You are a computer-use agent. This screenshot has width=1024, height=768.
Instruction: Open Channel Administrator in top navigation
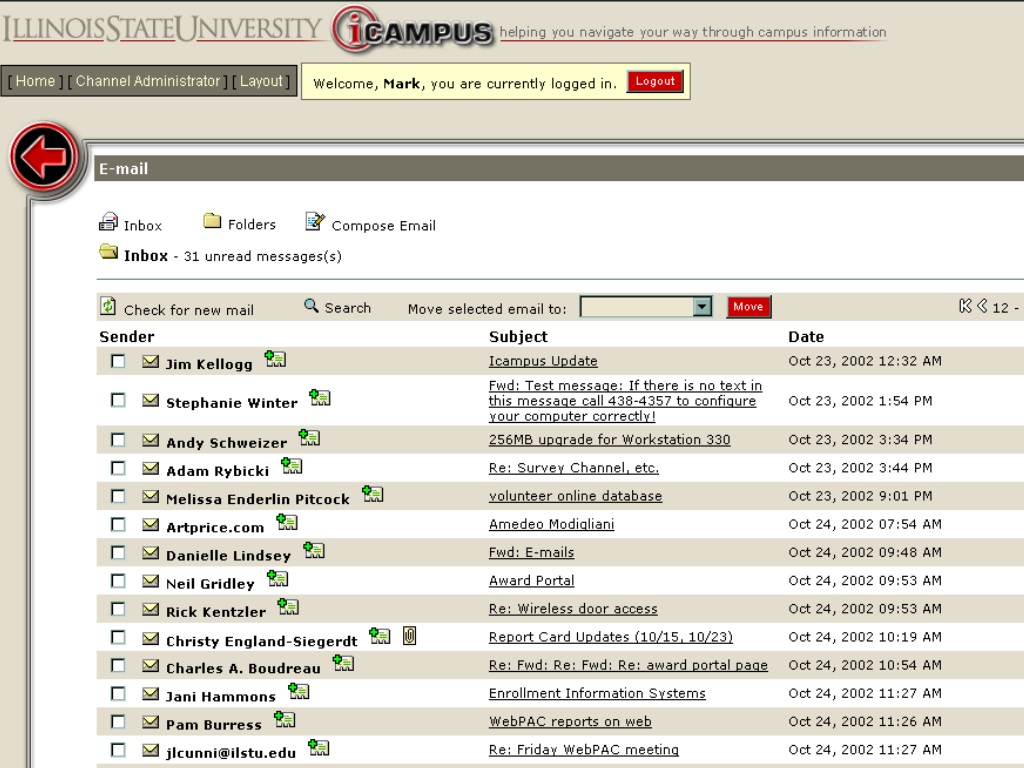click(x=148, y=81)
